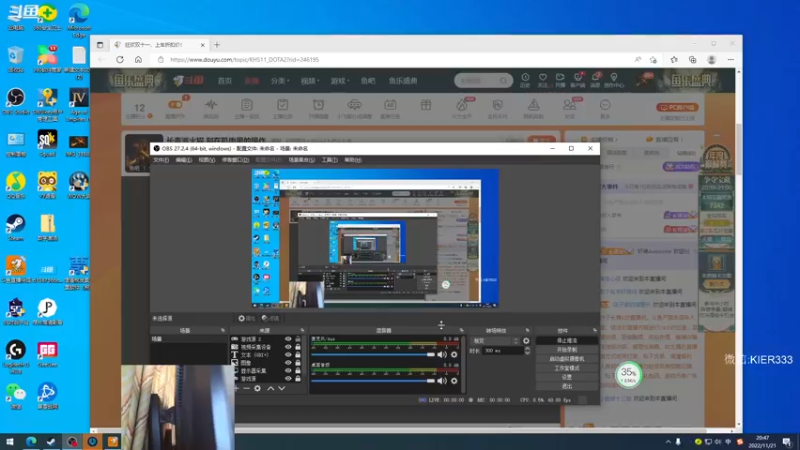800x450 pixels.
Task: Click the Douyu search magnifier icon
Action: pos(504,81)
